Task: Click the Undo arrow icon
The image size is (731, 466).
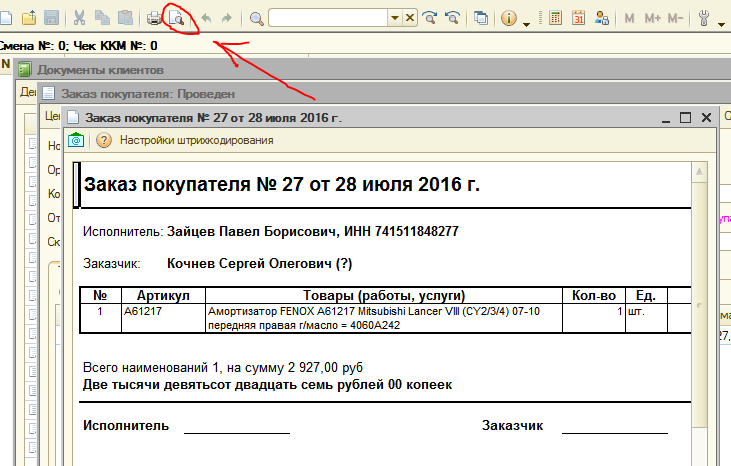Action: [206, 18]
